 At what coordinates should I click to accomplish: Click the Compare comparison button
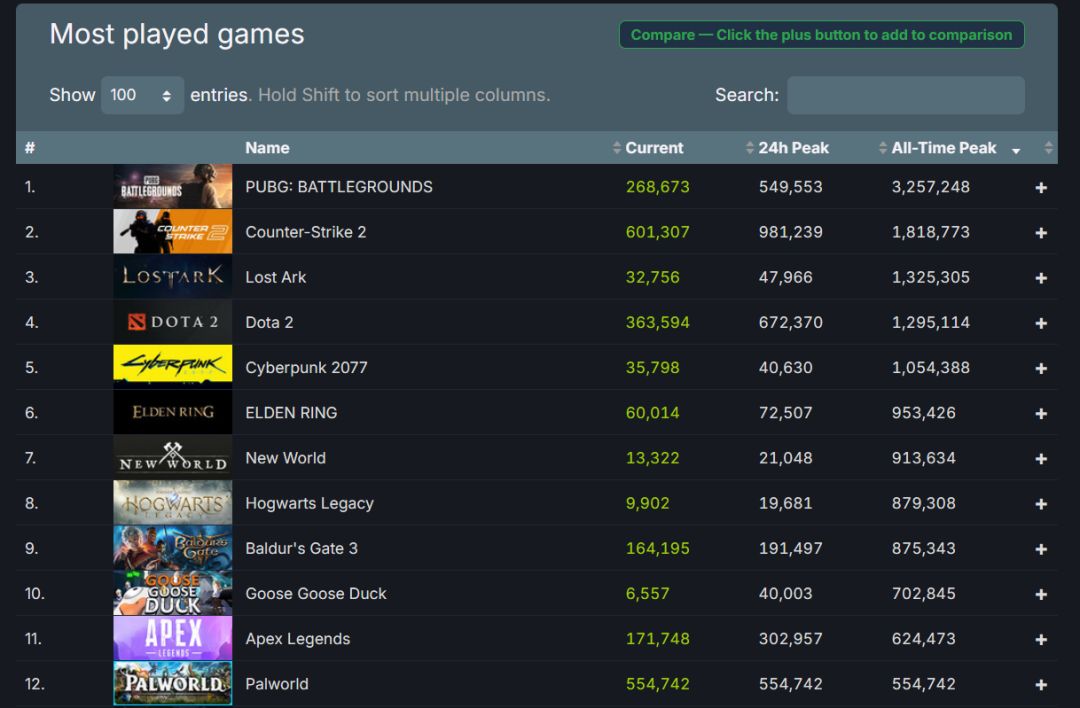[x=821, y=35]
